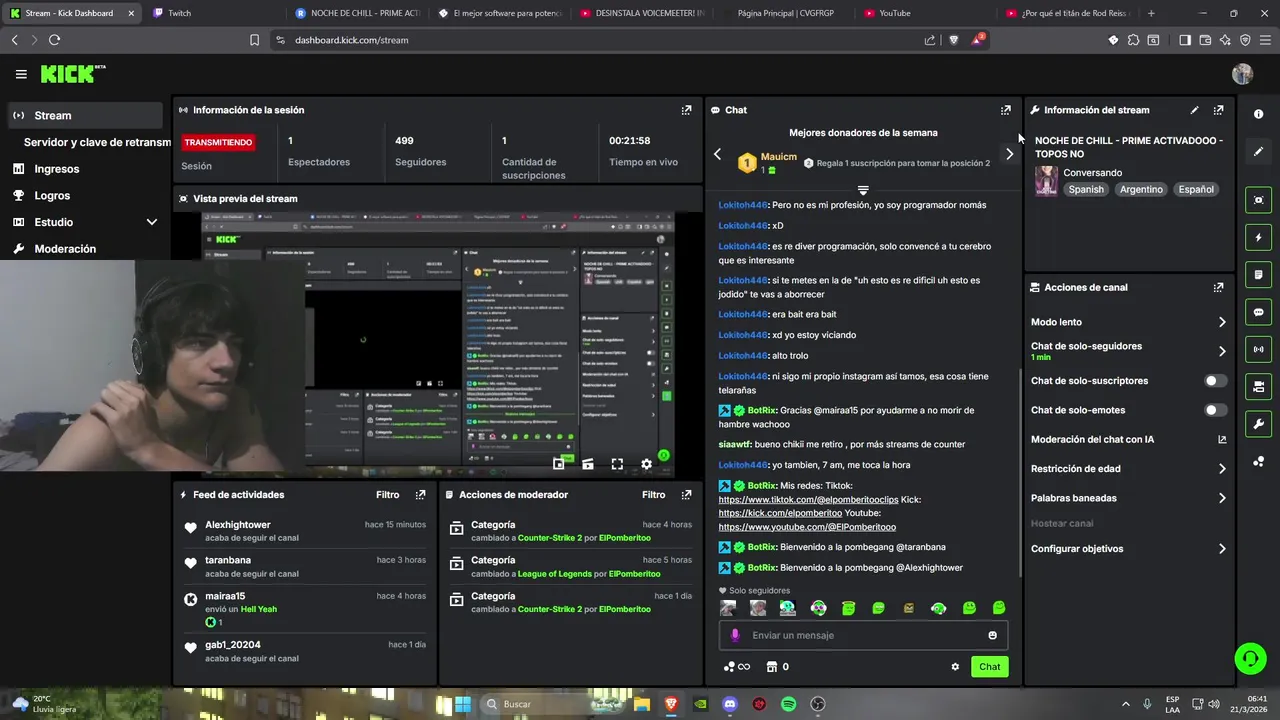Viewport: 1280px width, 720px height.
Task: Open the green headset support button
Action: 1250,658
